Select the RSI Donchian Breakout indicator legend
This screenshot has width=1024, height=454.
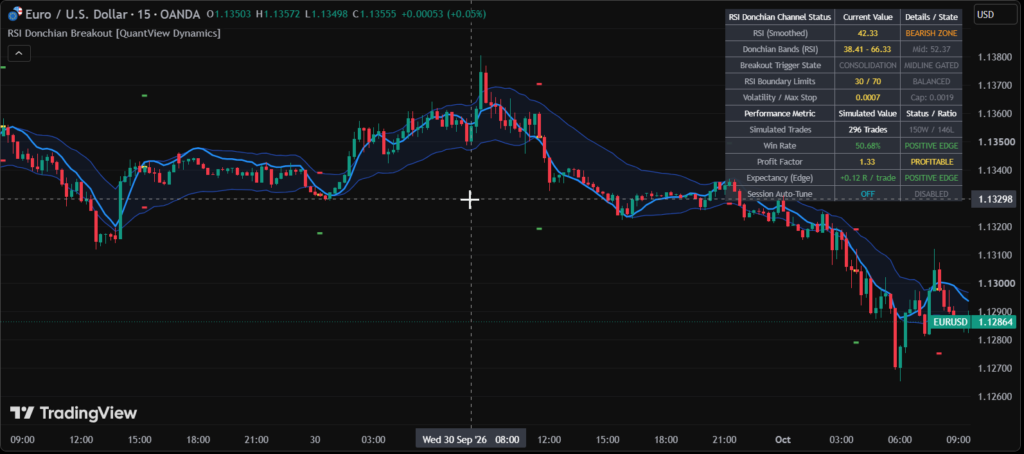click(114, 33)
